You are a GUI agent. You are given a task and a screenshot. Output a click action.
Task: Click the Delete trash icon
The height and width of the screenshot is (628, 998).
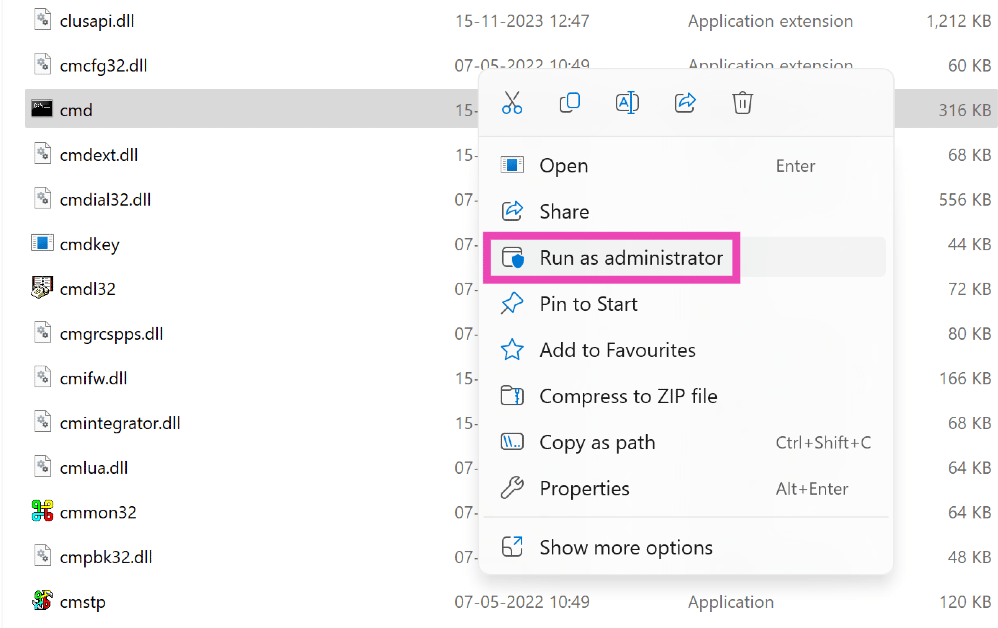[x=742, y=102]
